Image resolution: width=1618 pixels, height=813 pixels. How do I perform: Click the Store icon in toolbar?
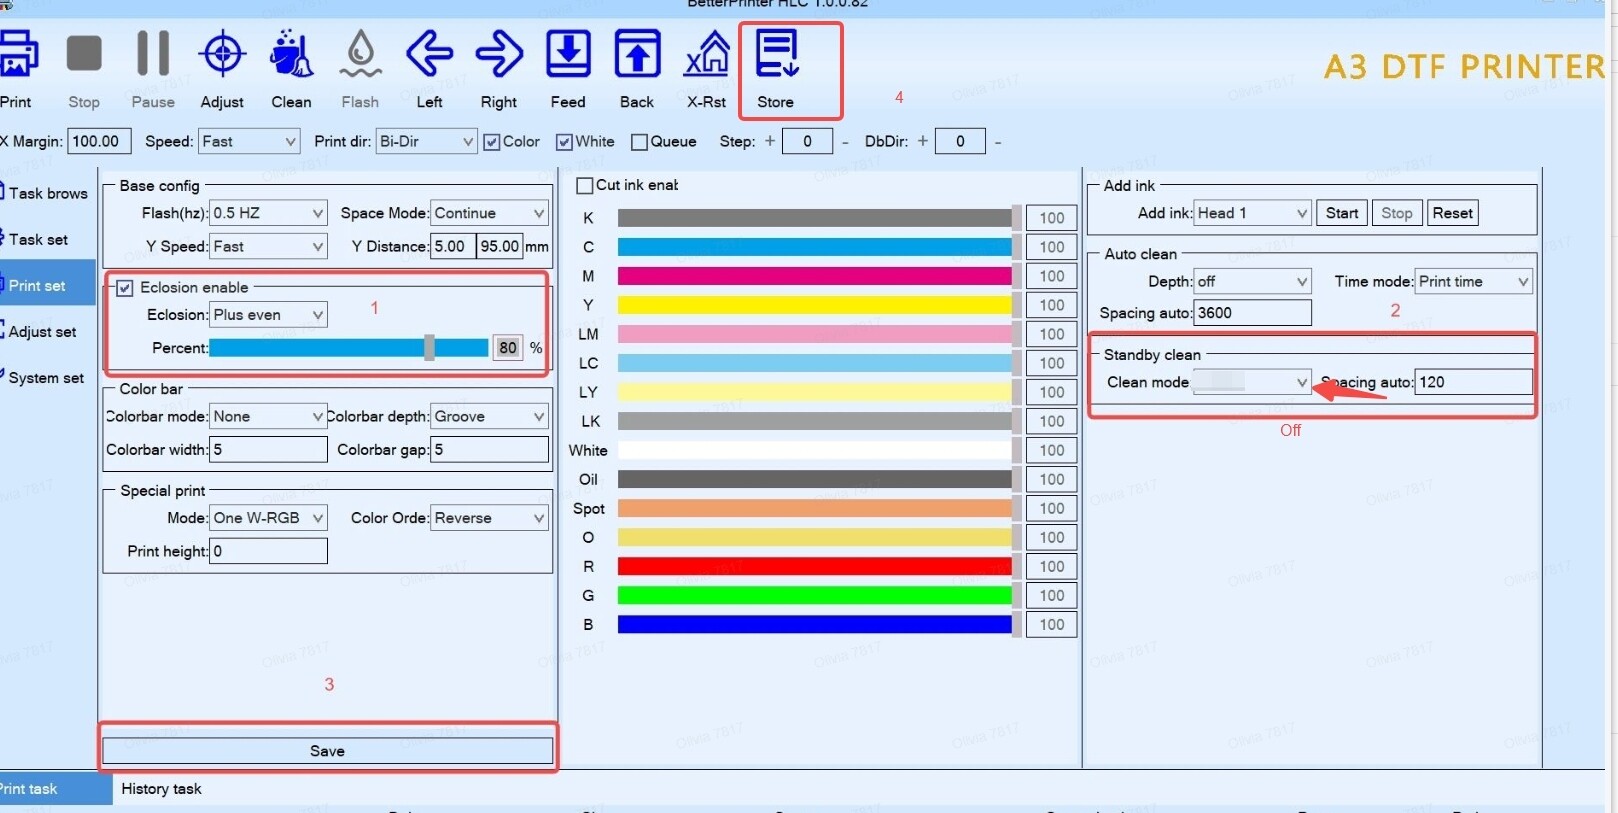coord(776,55)
